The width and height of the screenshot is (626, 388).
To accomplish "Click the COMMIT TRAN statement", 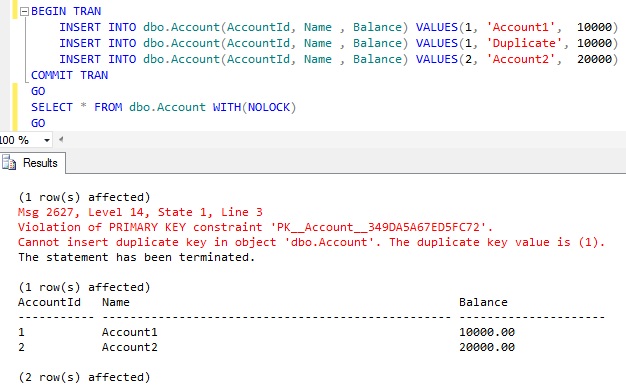I will pyautogui.click(x=69, y=75).
